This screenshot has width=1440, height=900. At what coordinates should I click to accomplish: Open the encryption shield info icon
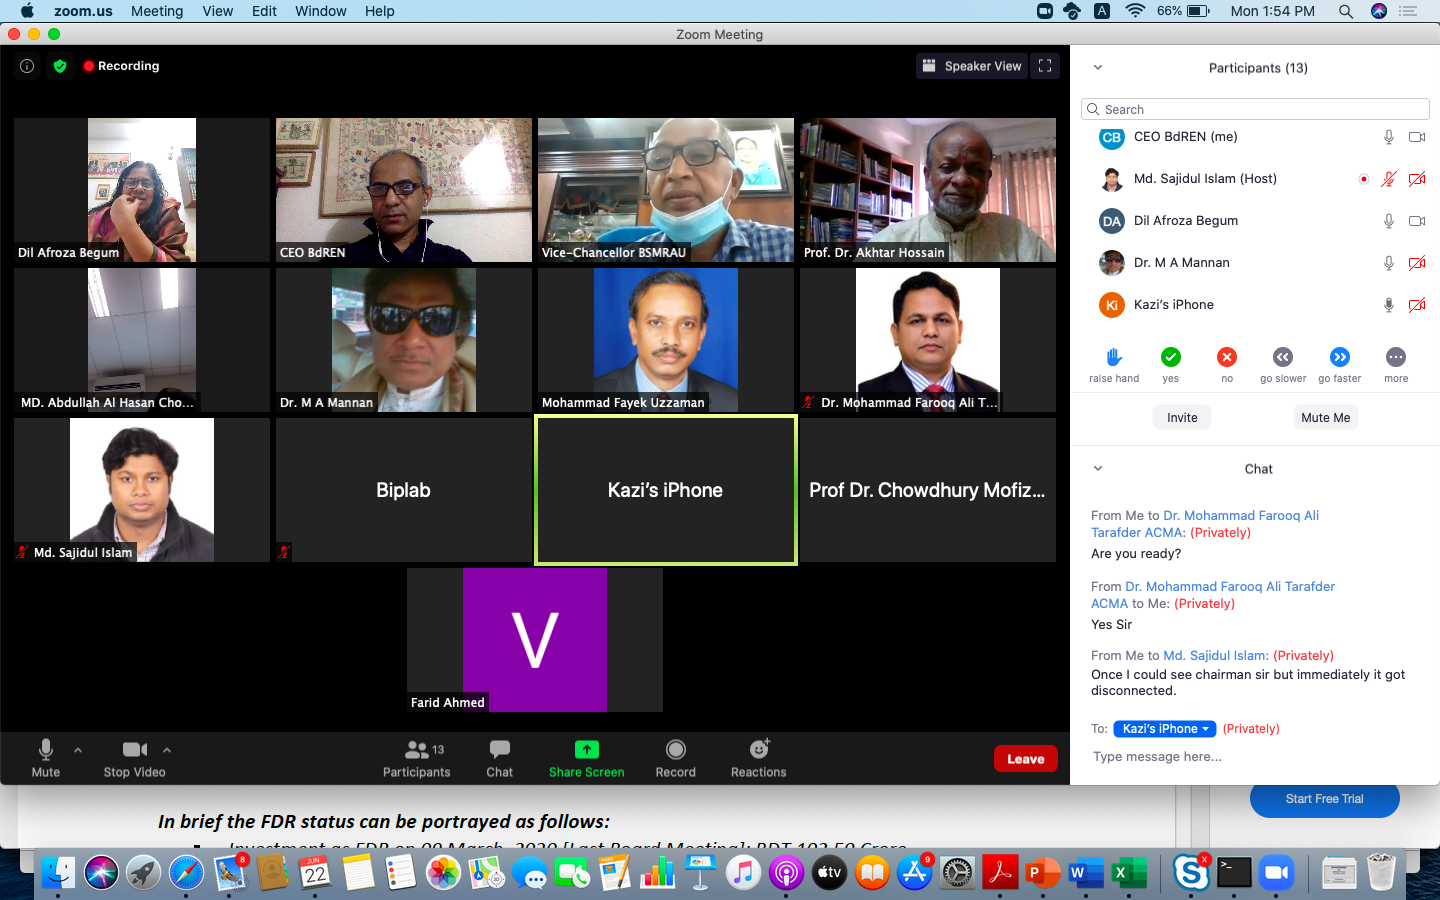60,66
